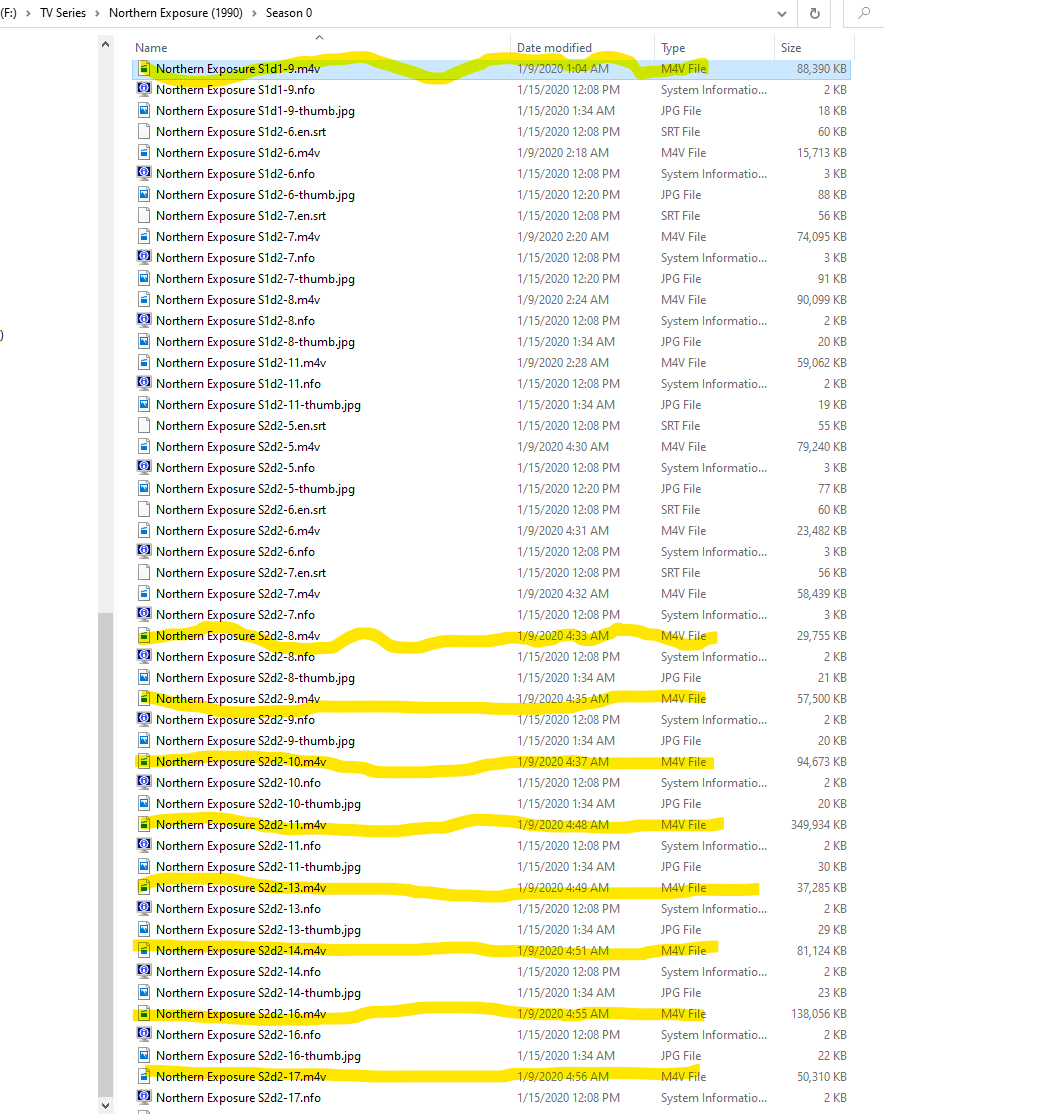
Task: Click icon of Northern Exposure S1d1-9.m4v
Action: 144,68
